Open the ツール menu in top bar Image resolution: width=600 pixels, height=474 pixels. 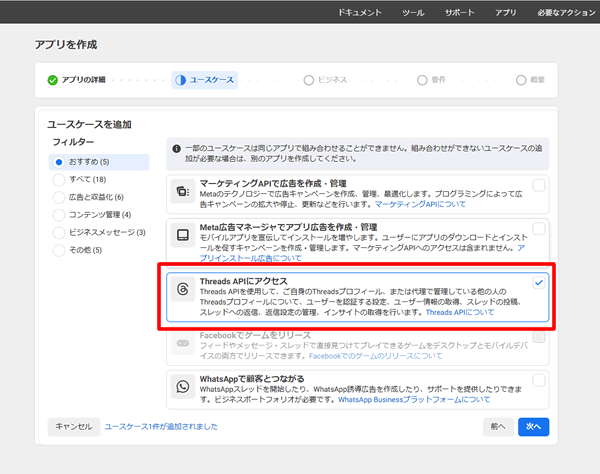coord(413,16)
